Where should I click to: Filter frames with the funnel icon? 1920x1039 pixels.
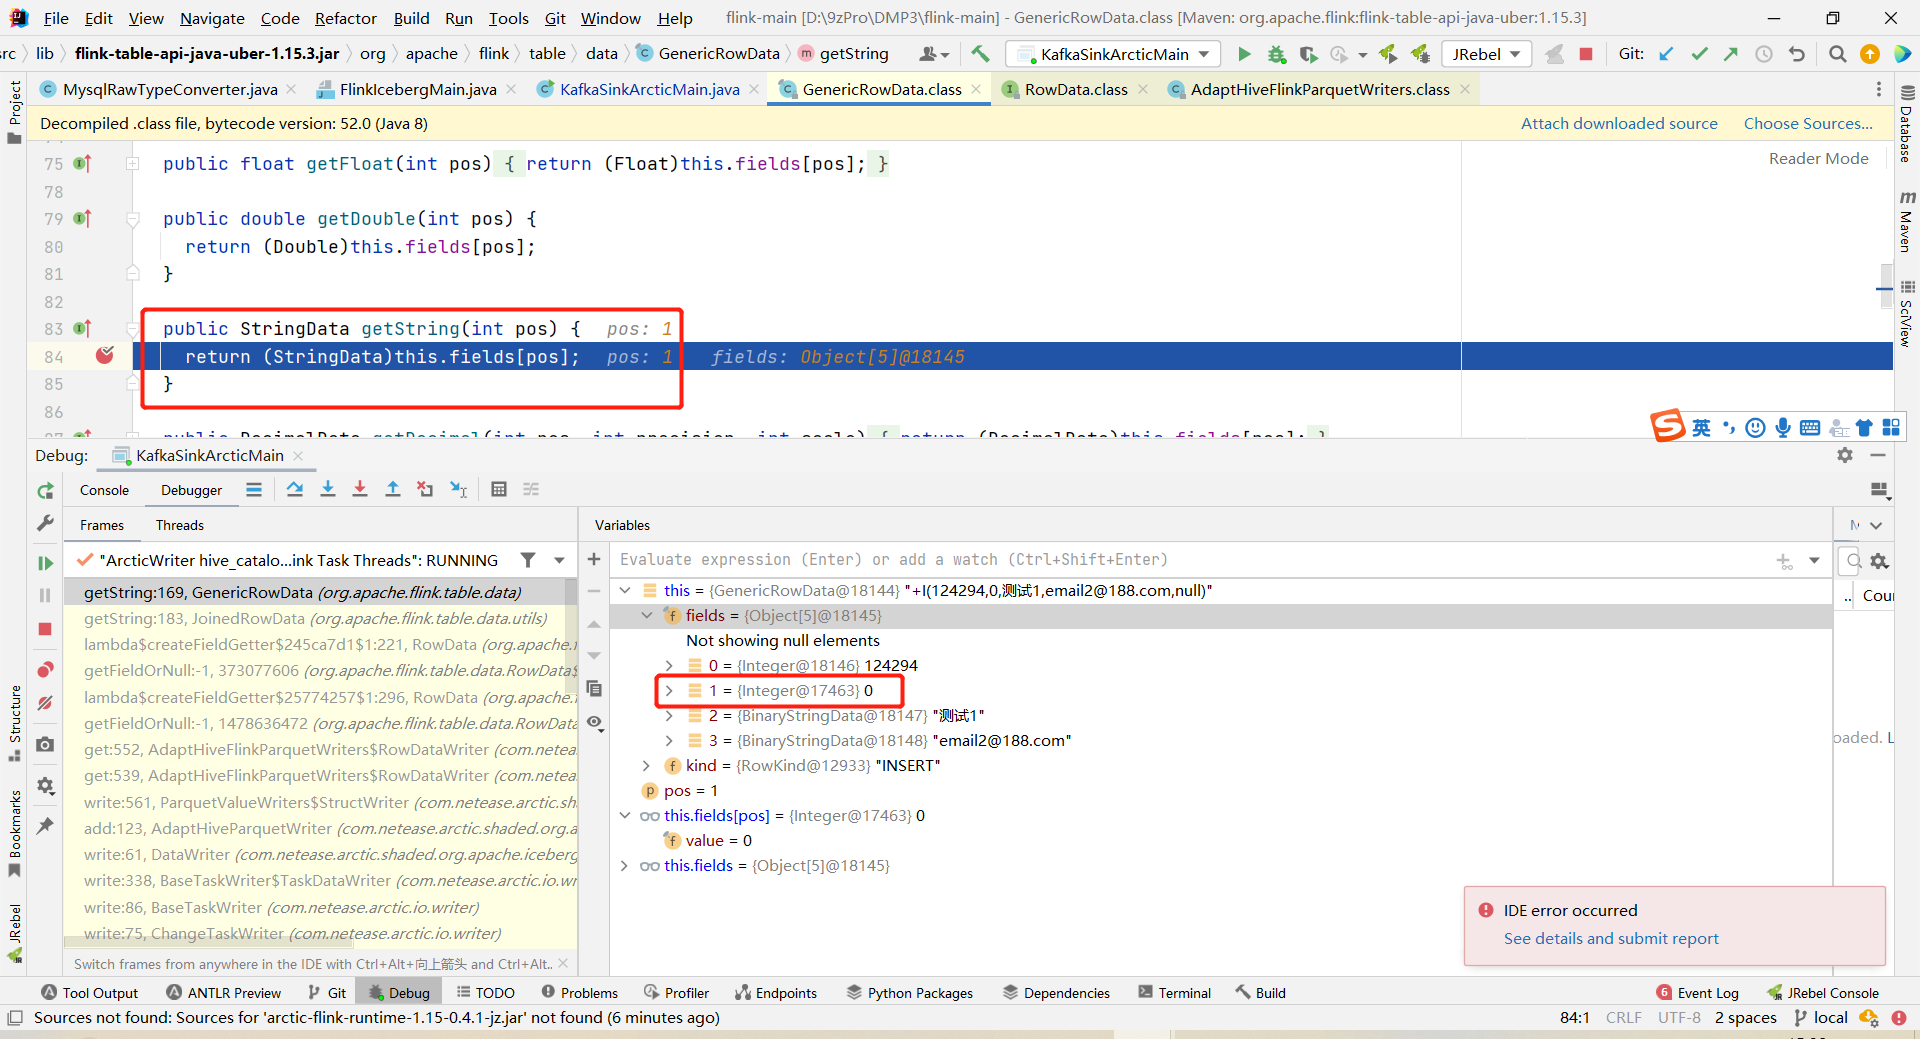coord(528,560)
